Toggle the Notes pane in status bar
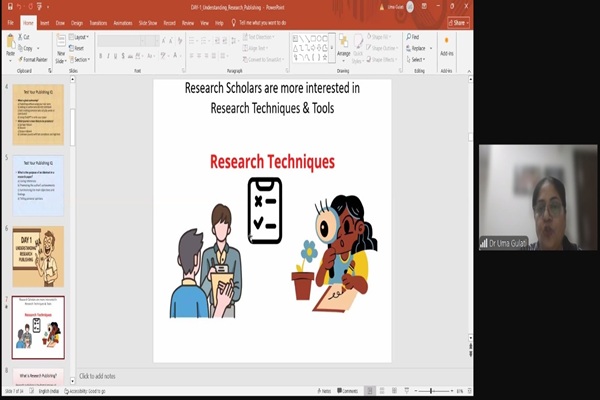This screenshot has width=600, height=400. 326,390
